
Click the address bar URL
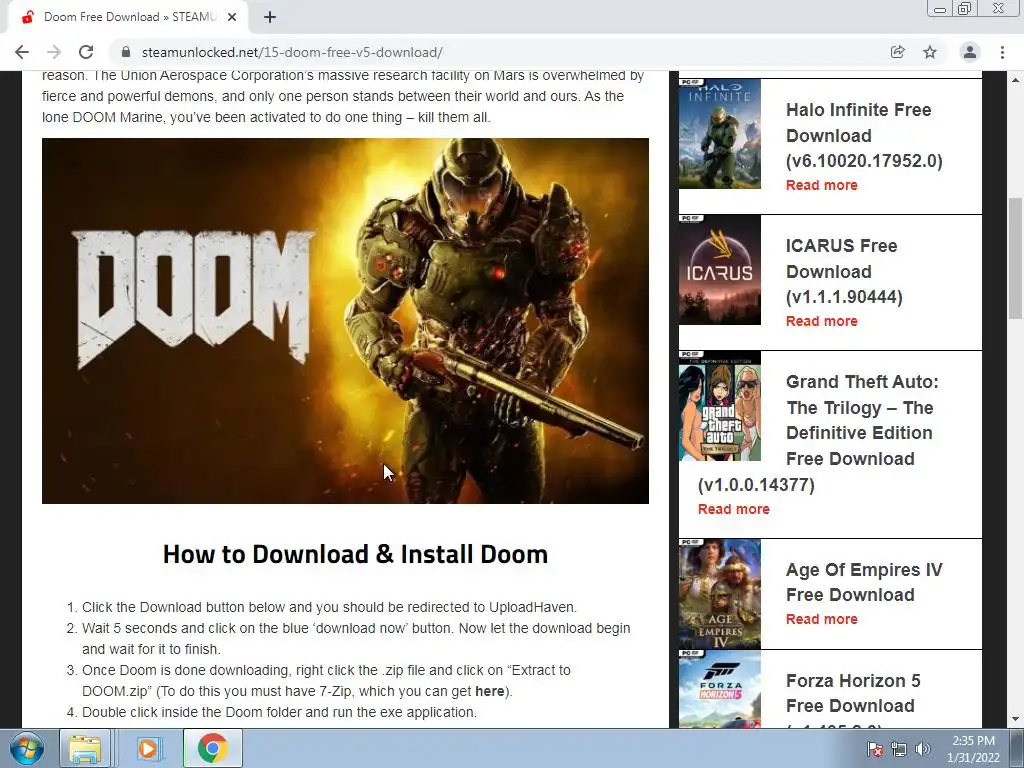coord(292,52)
